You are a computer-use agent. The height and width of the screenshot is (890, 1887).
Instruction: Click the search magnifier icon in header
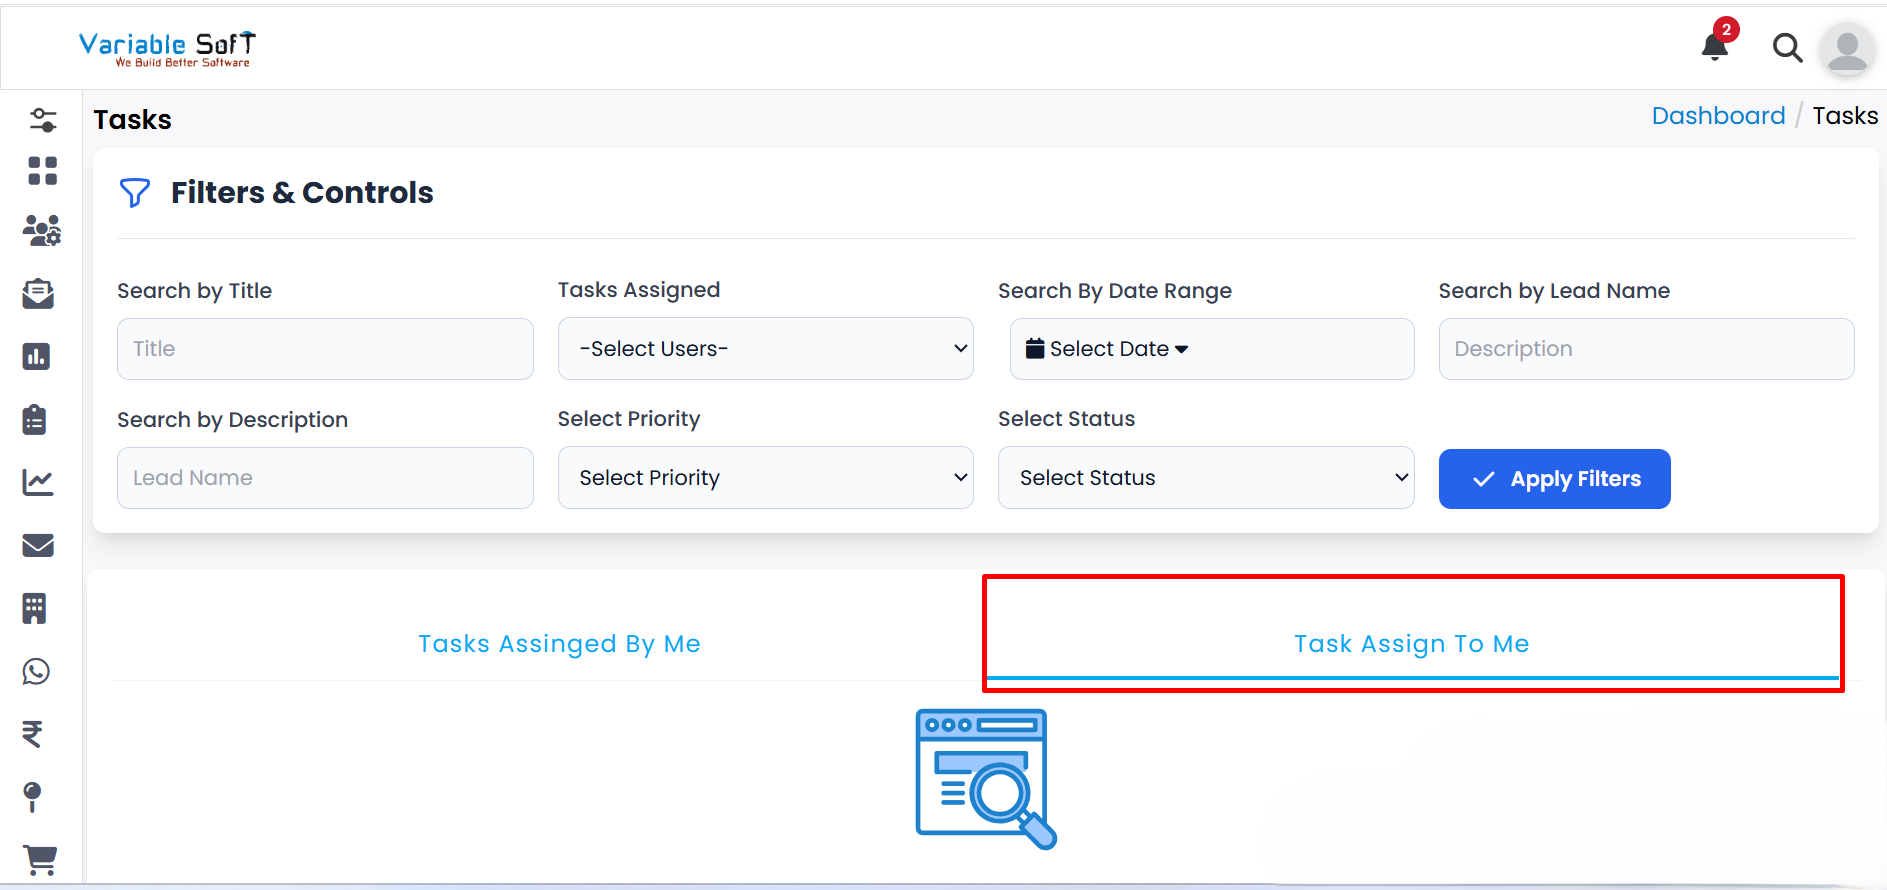pyautogui.click(x=1786, y=47)
